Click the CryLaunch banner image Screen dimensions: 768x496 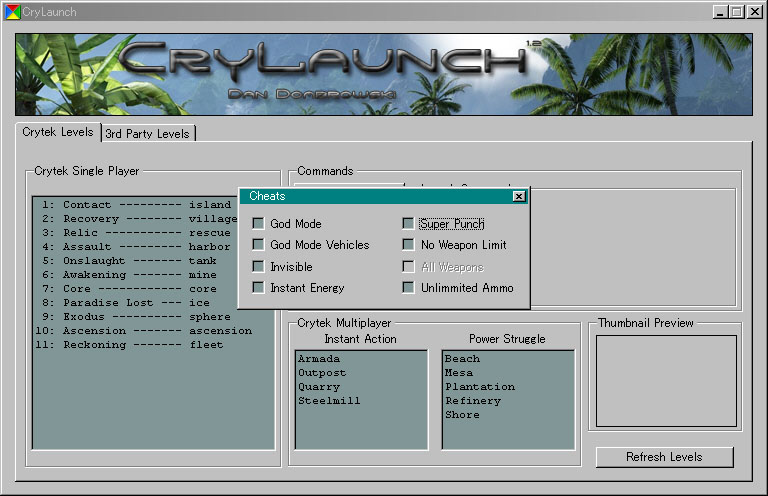click(384, 74)
